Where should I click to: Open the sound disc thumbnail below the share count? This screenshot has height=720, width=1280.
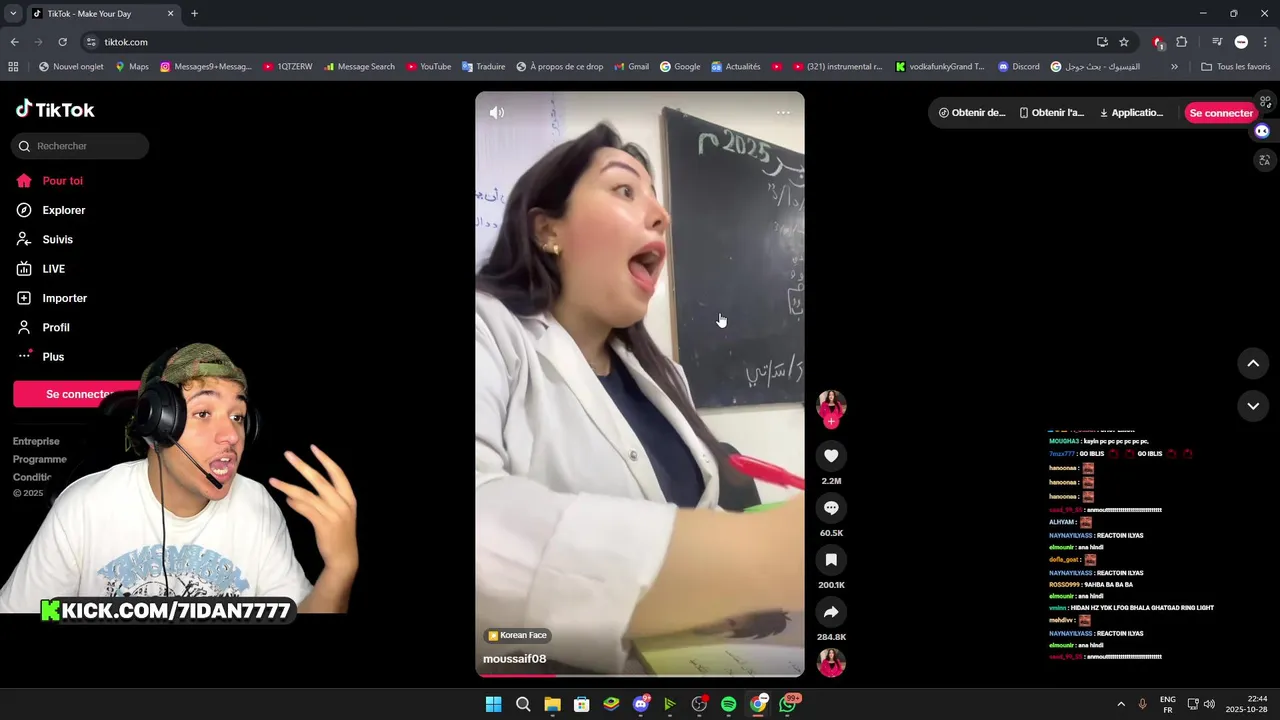coord(831,663)
